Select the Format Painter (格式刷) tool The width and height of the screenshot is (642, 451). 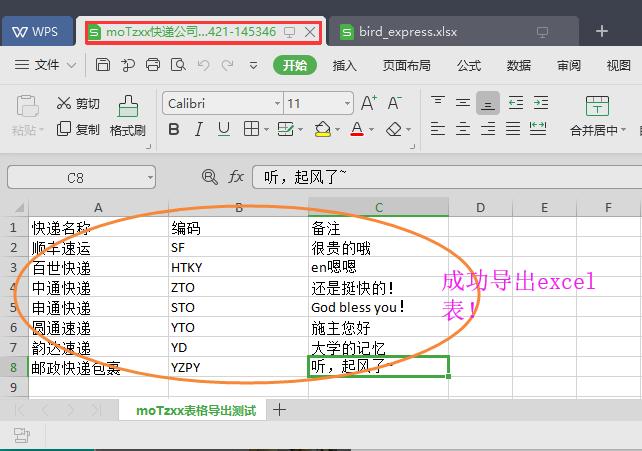[x=128, y=116]
